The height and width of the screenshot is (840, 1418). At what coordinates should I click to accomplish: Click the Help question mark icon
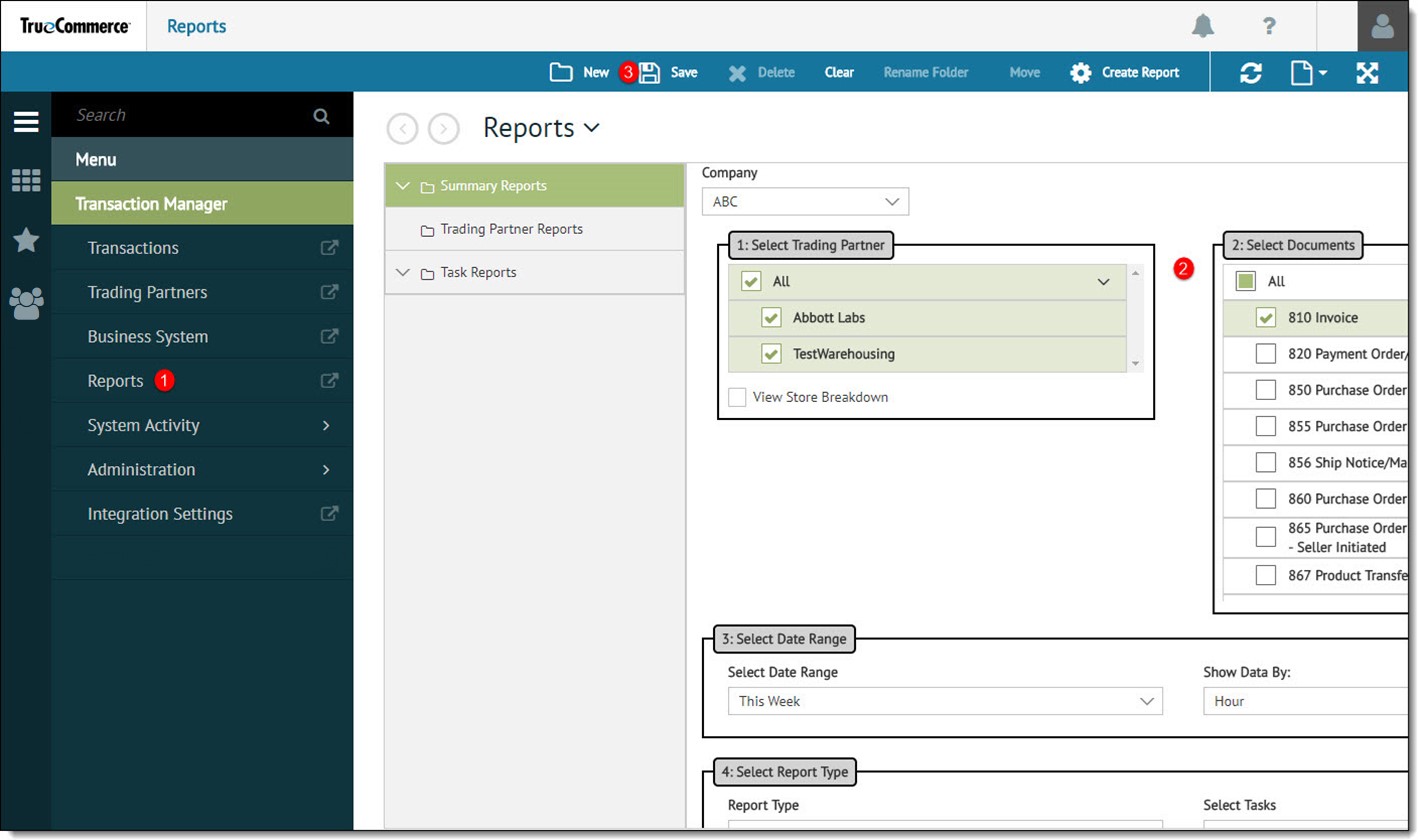point(1268,26)
